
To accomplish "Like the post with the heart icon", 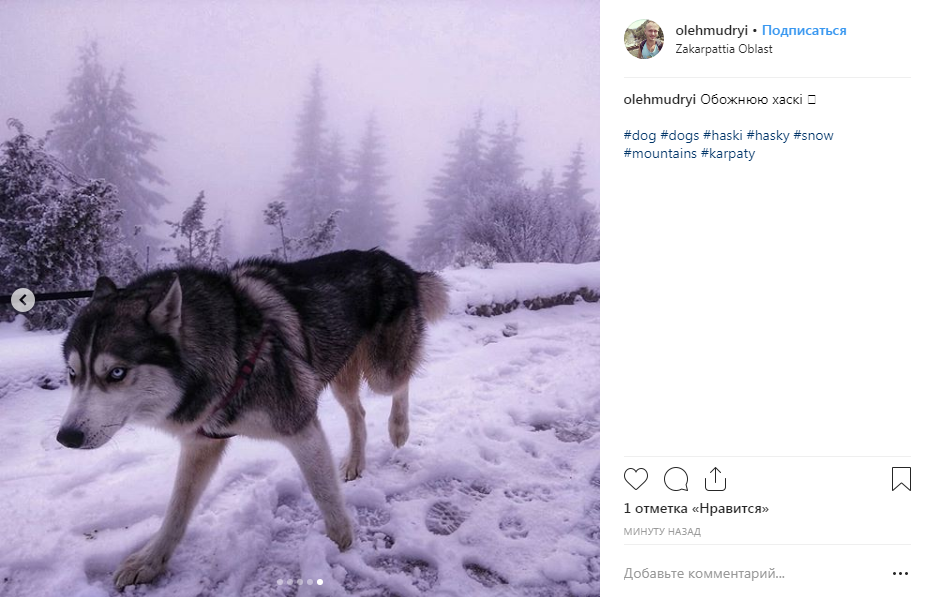I will (636, 479).
